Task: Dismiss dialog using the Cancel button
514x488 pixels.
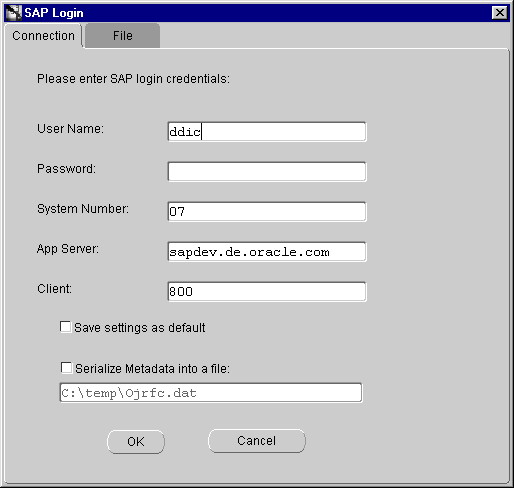Action: (257, 441)
